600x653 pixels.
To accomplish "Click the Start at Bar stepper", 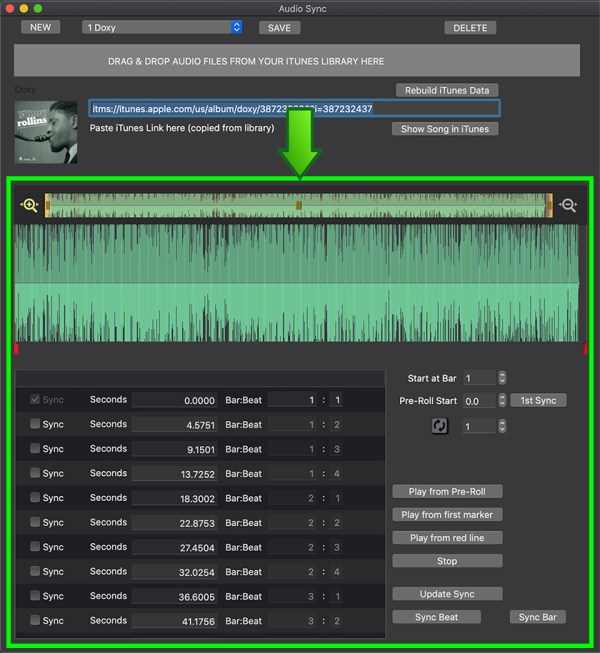I will point(502,378).
